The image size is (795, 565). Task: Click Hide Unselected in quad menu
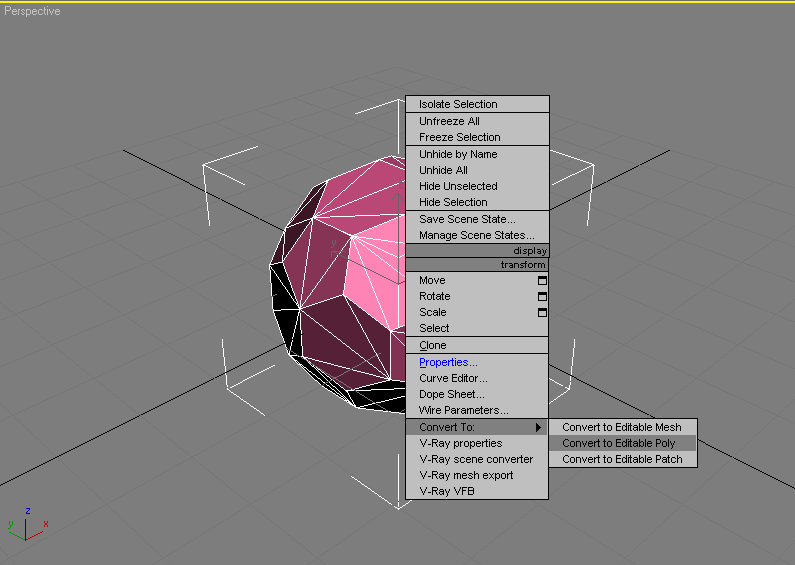coord(477,186)
